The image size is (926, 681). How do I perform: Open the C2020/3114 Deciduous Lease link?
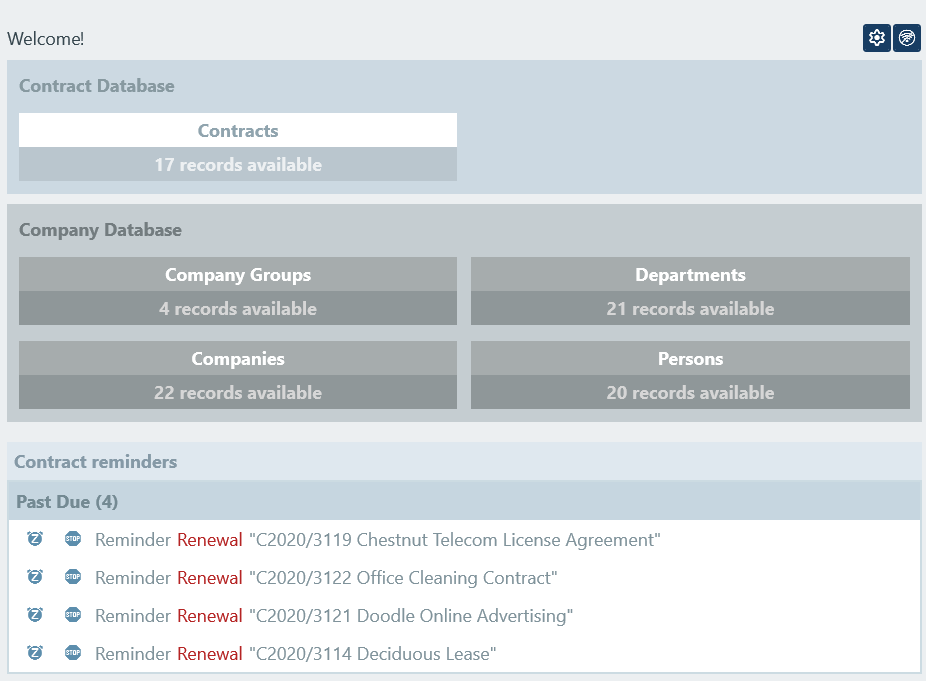click(x=373, y=654)
